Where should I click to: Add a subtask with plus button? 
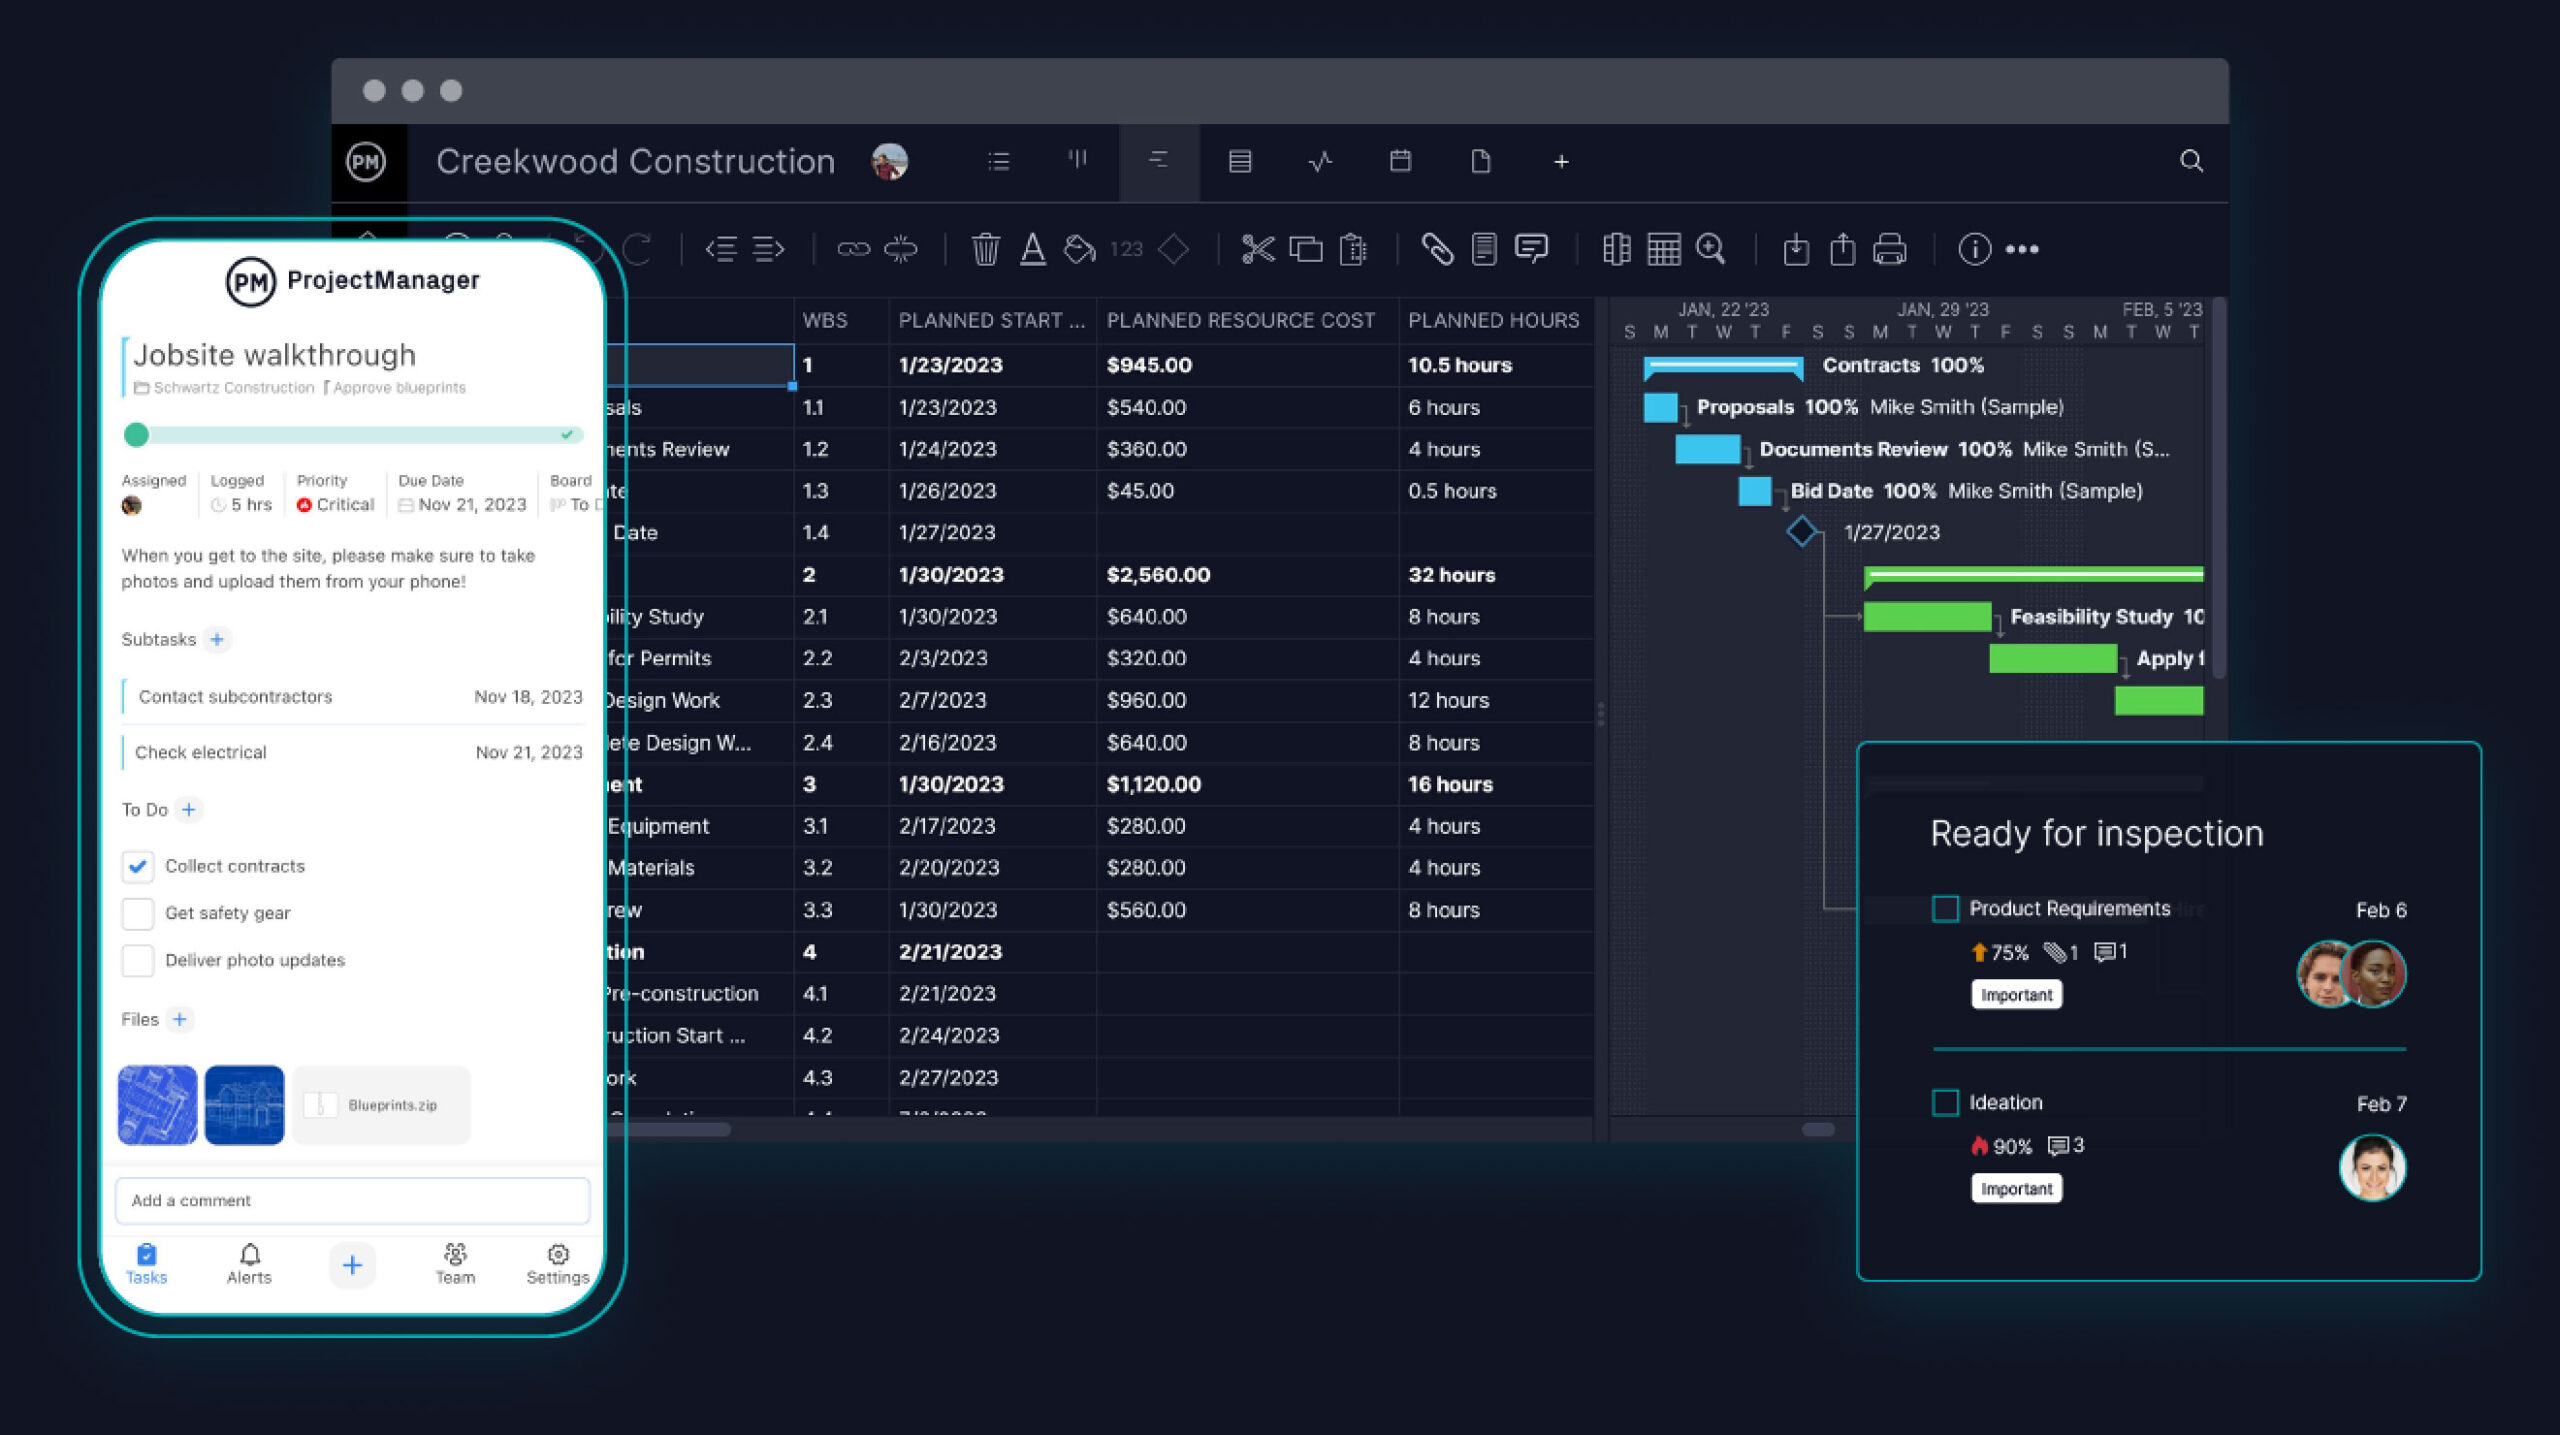coord(217,639)
